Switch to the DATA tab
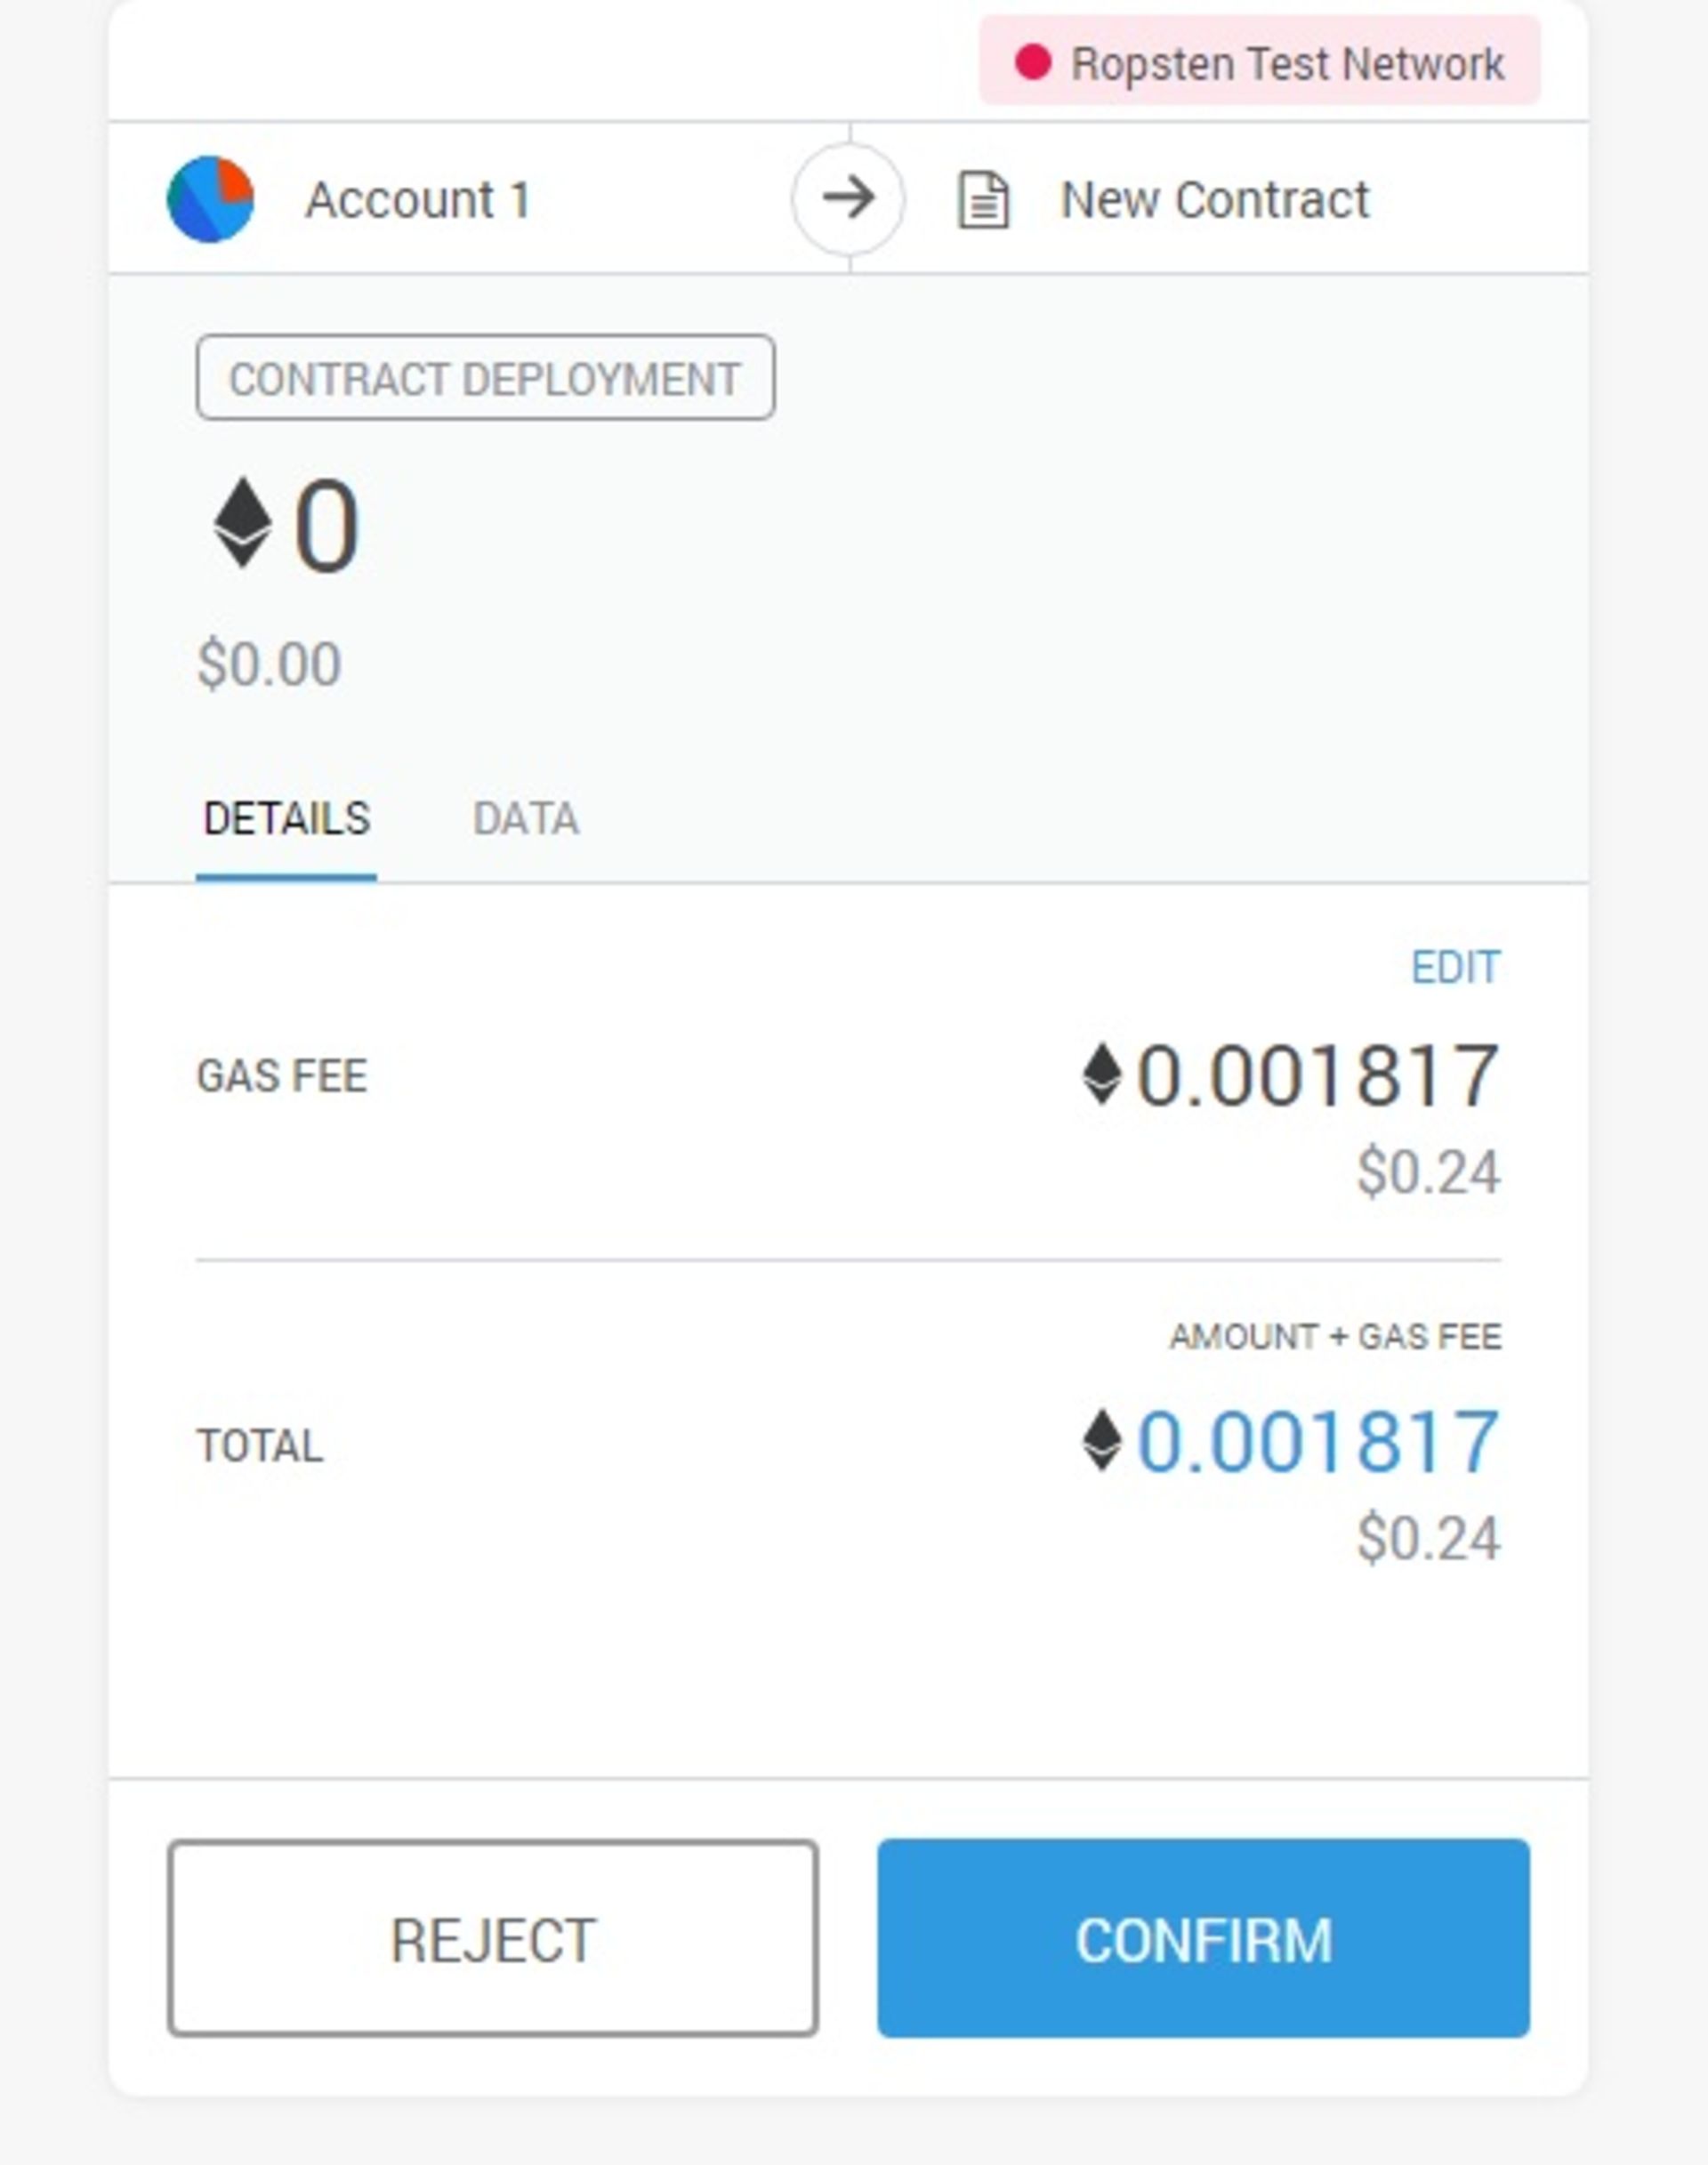Image resolution: width=1708 pixels, height=2165 pixels. (x=525, y=819)
